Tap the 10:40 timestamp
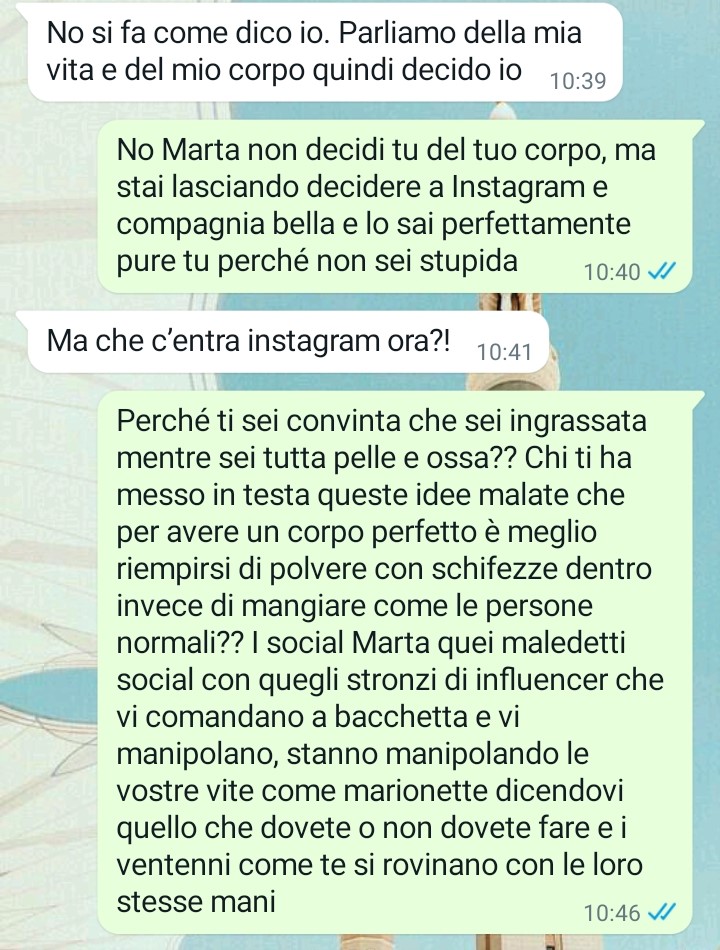The height and width of the screenshot is (950, 720). pos(612,272)
